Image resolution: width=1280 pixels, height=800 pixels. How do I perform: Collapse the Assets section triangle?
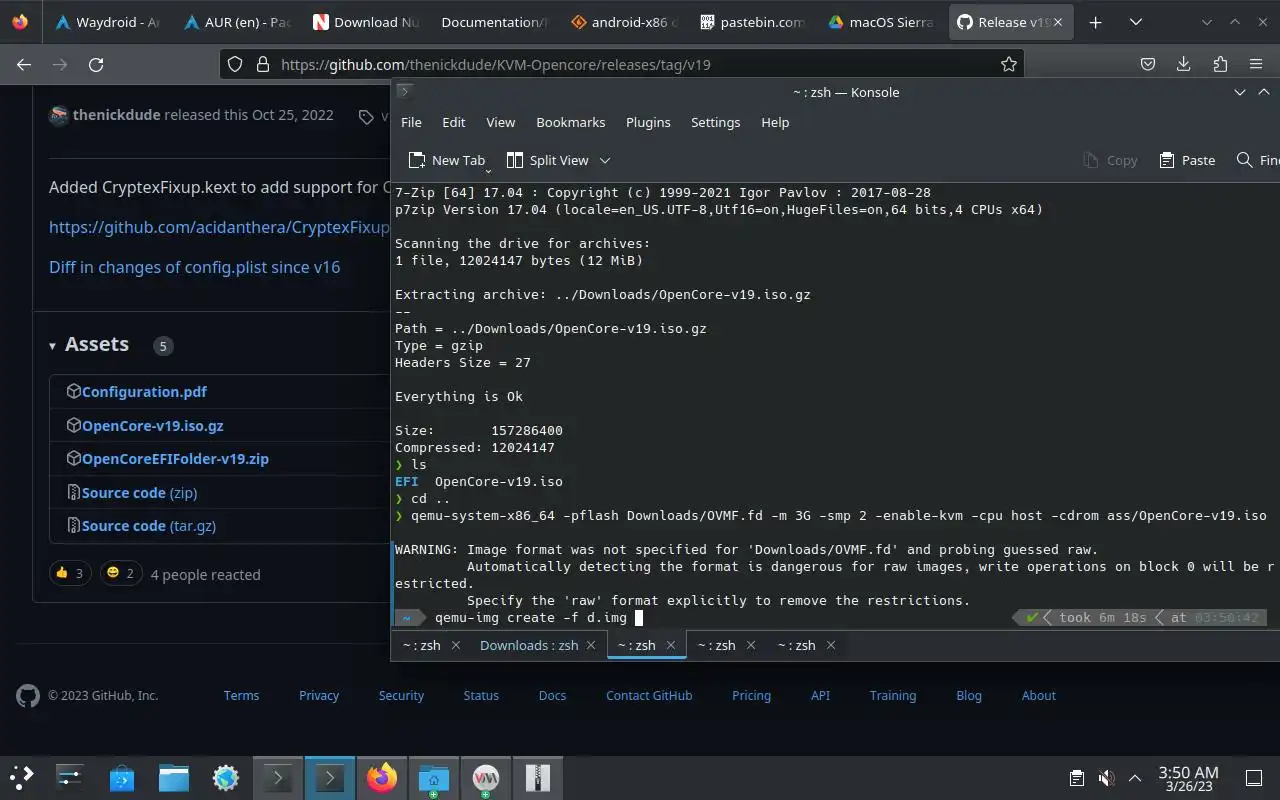[x=52, y=346]
